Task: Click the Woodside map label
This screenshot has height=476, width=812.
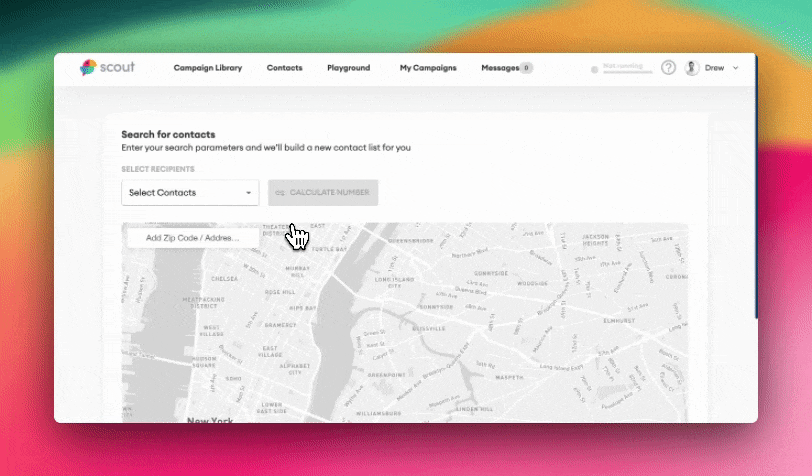Action: coord(532,283)
